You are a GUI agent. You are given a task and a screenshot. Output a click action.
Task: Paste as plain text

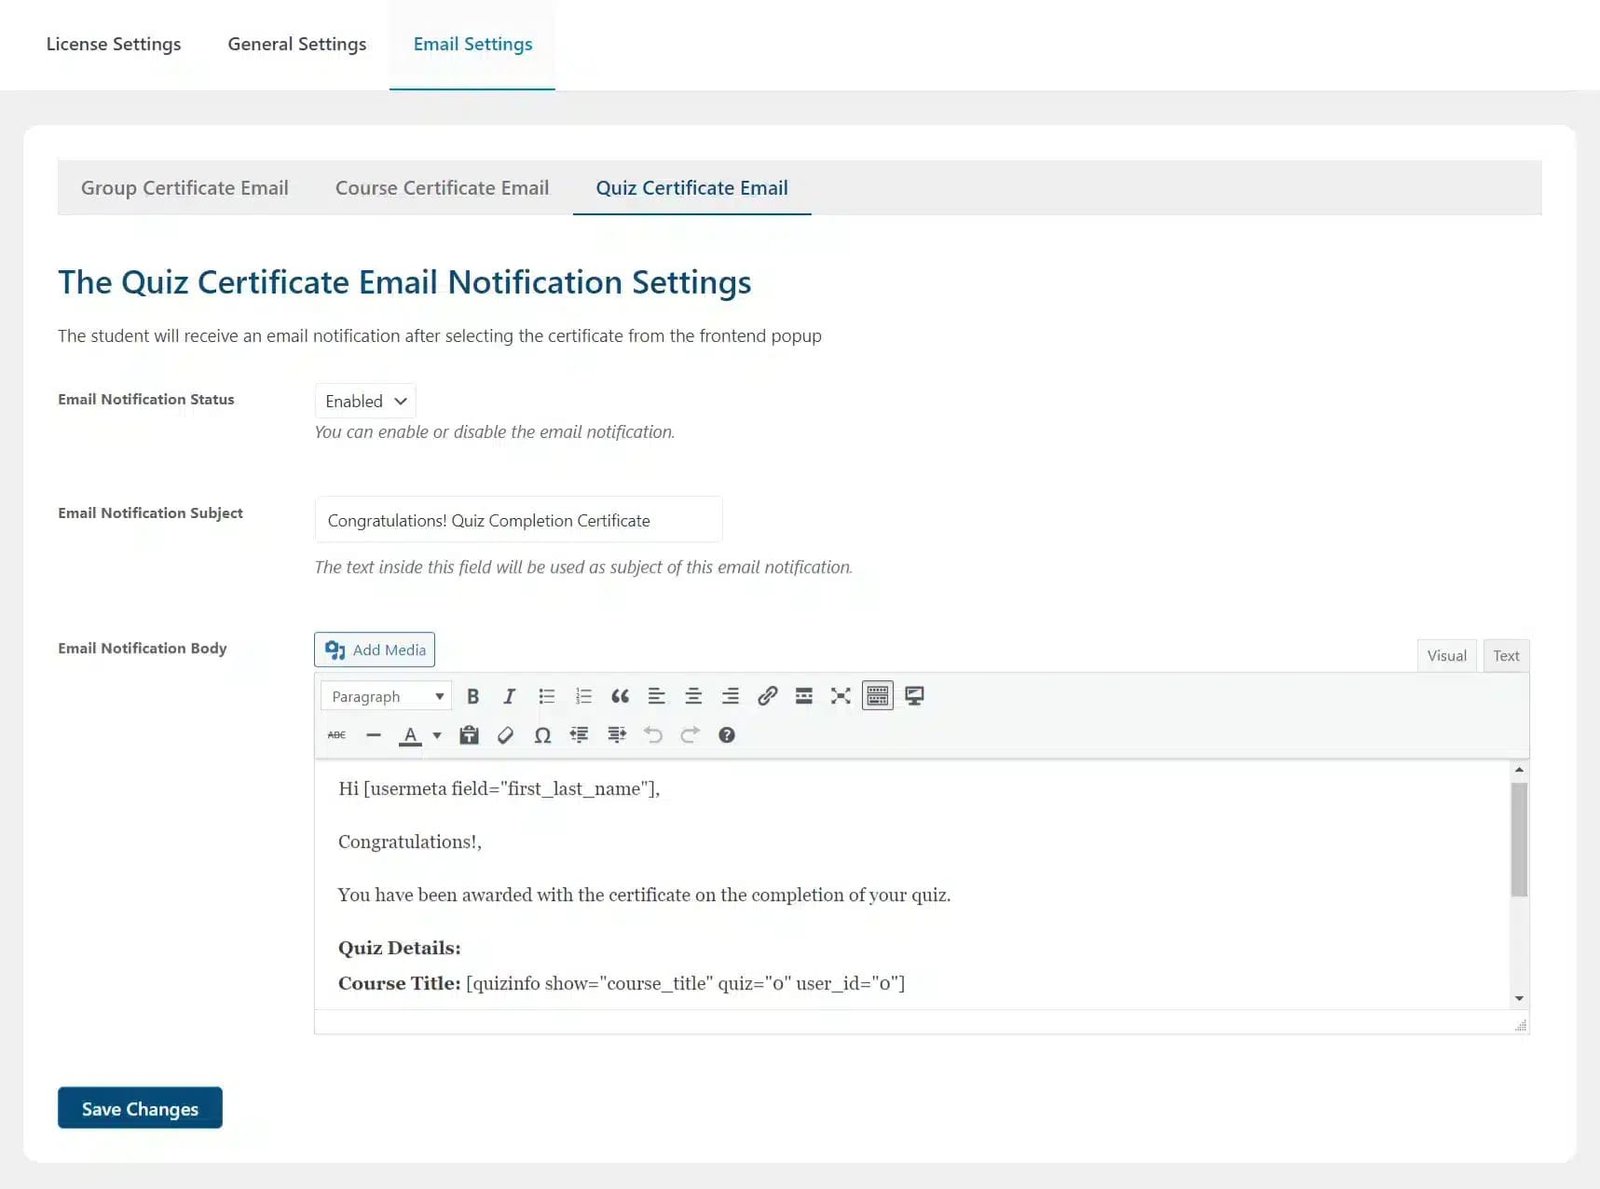469,735
